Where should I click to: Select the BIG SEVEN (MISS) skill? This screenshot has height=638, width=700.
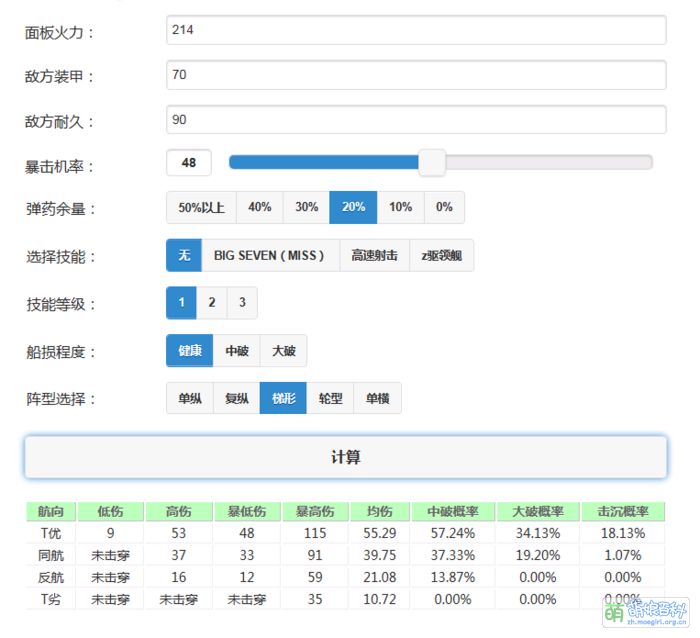(270, 255)
